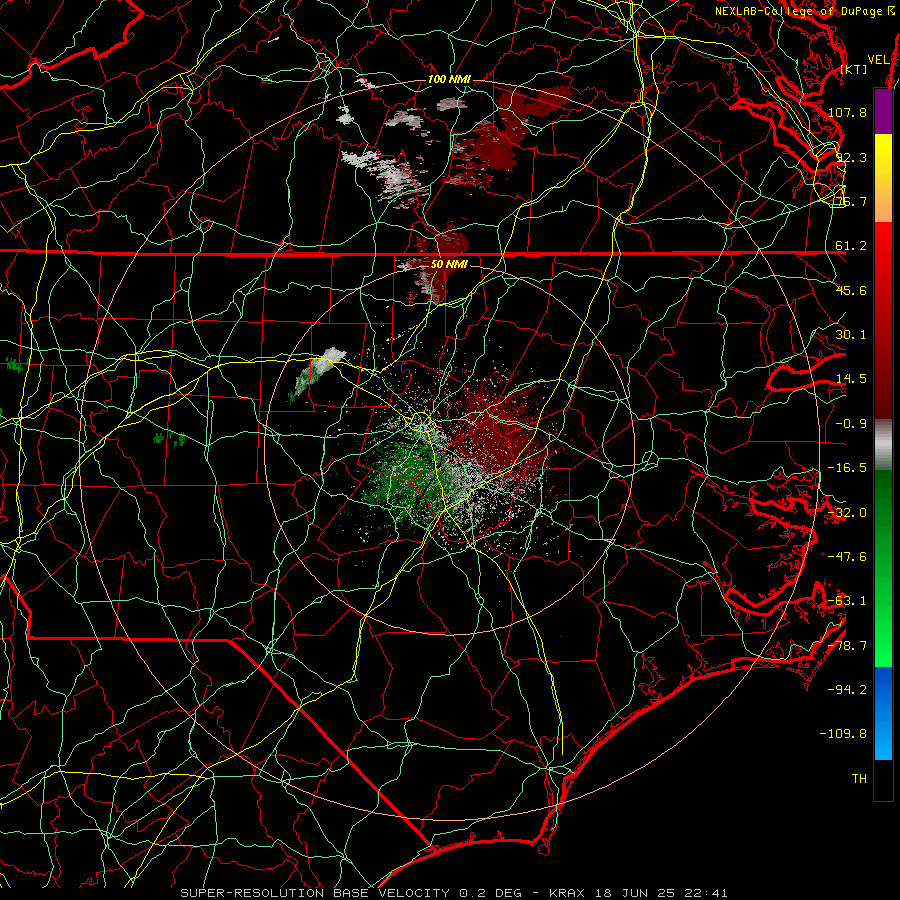Click the [KT] units label
Viewport: 900px width, 900px height.
click(854, 69)
